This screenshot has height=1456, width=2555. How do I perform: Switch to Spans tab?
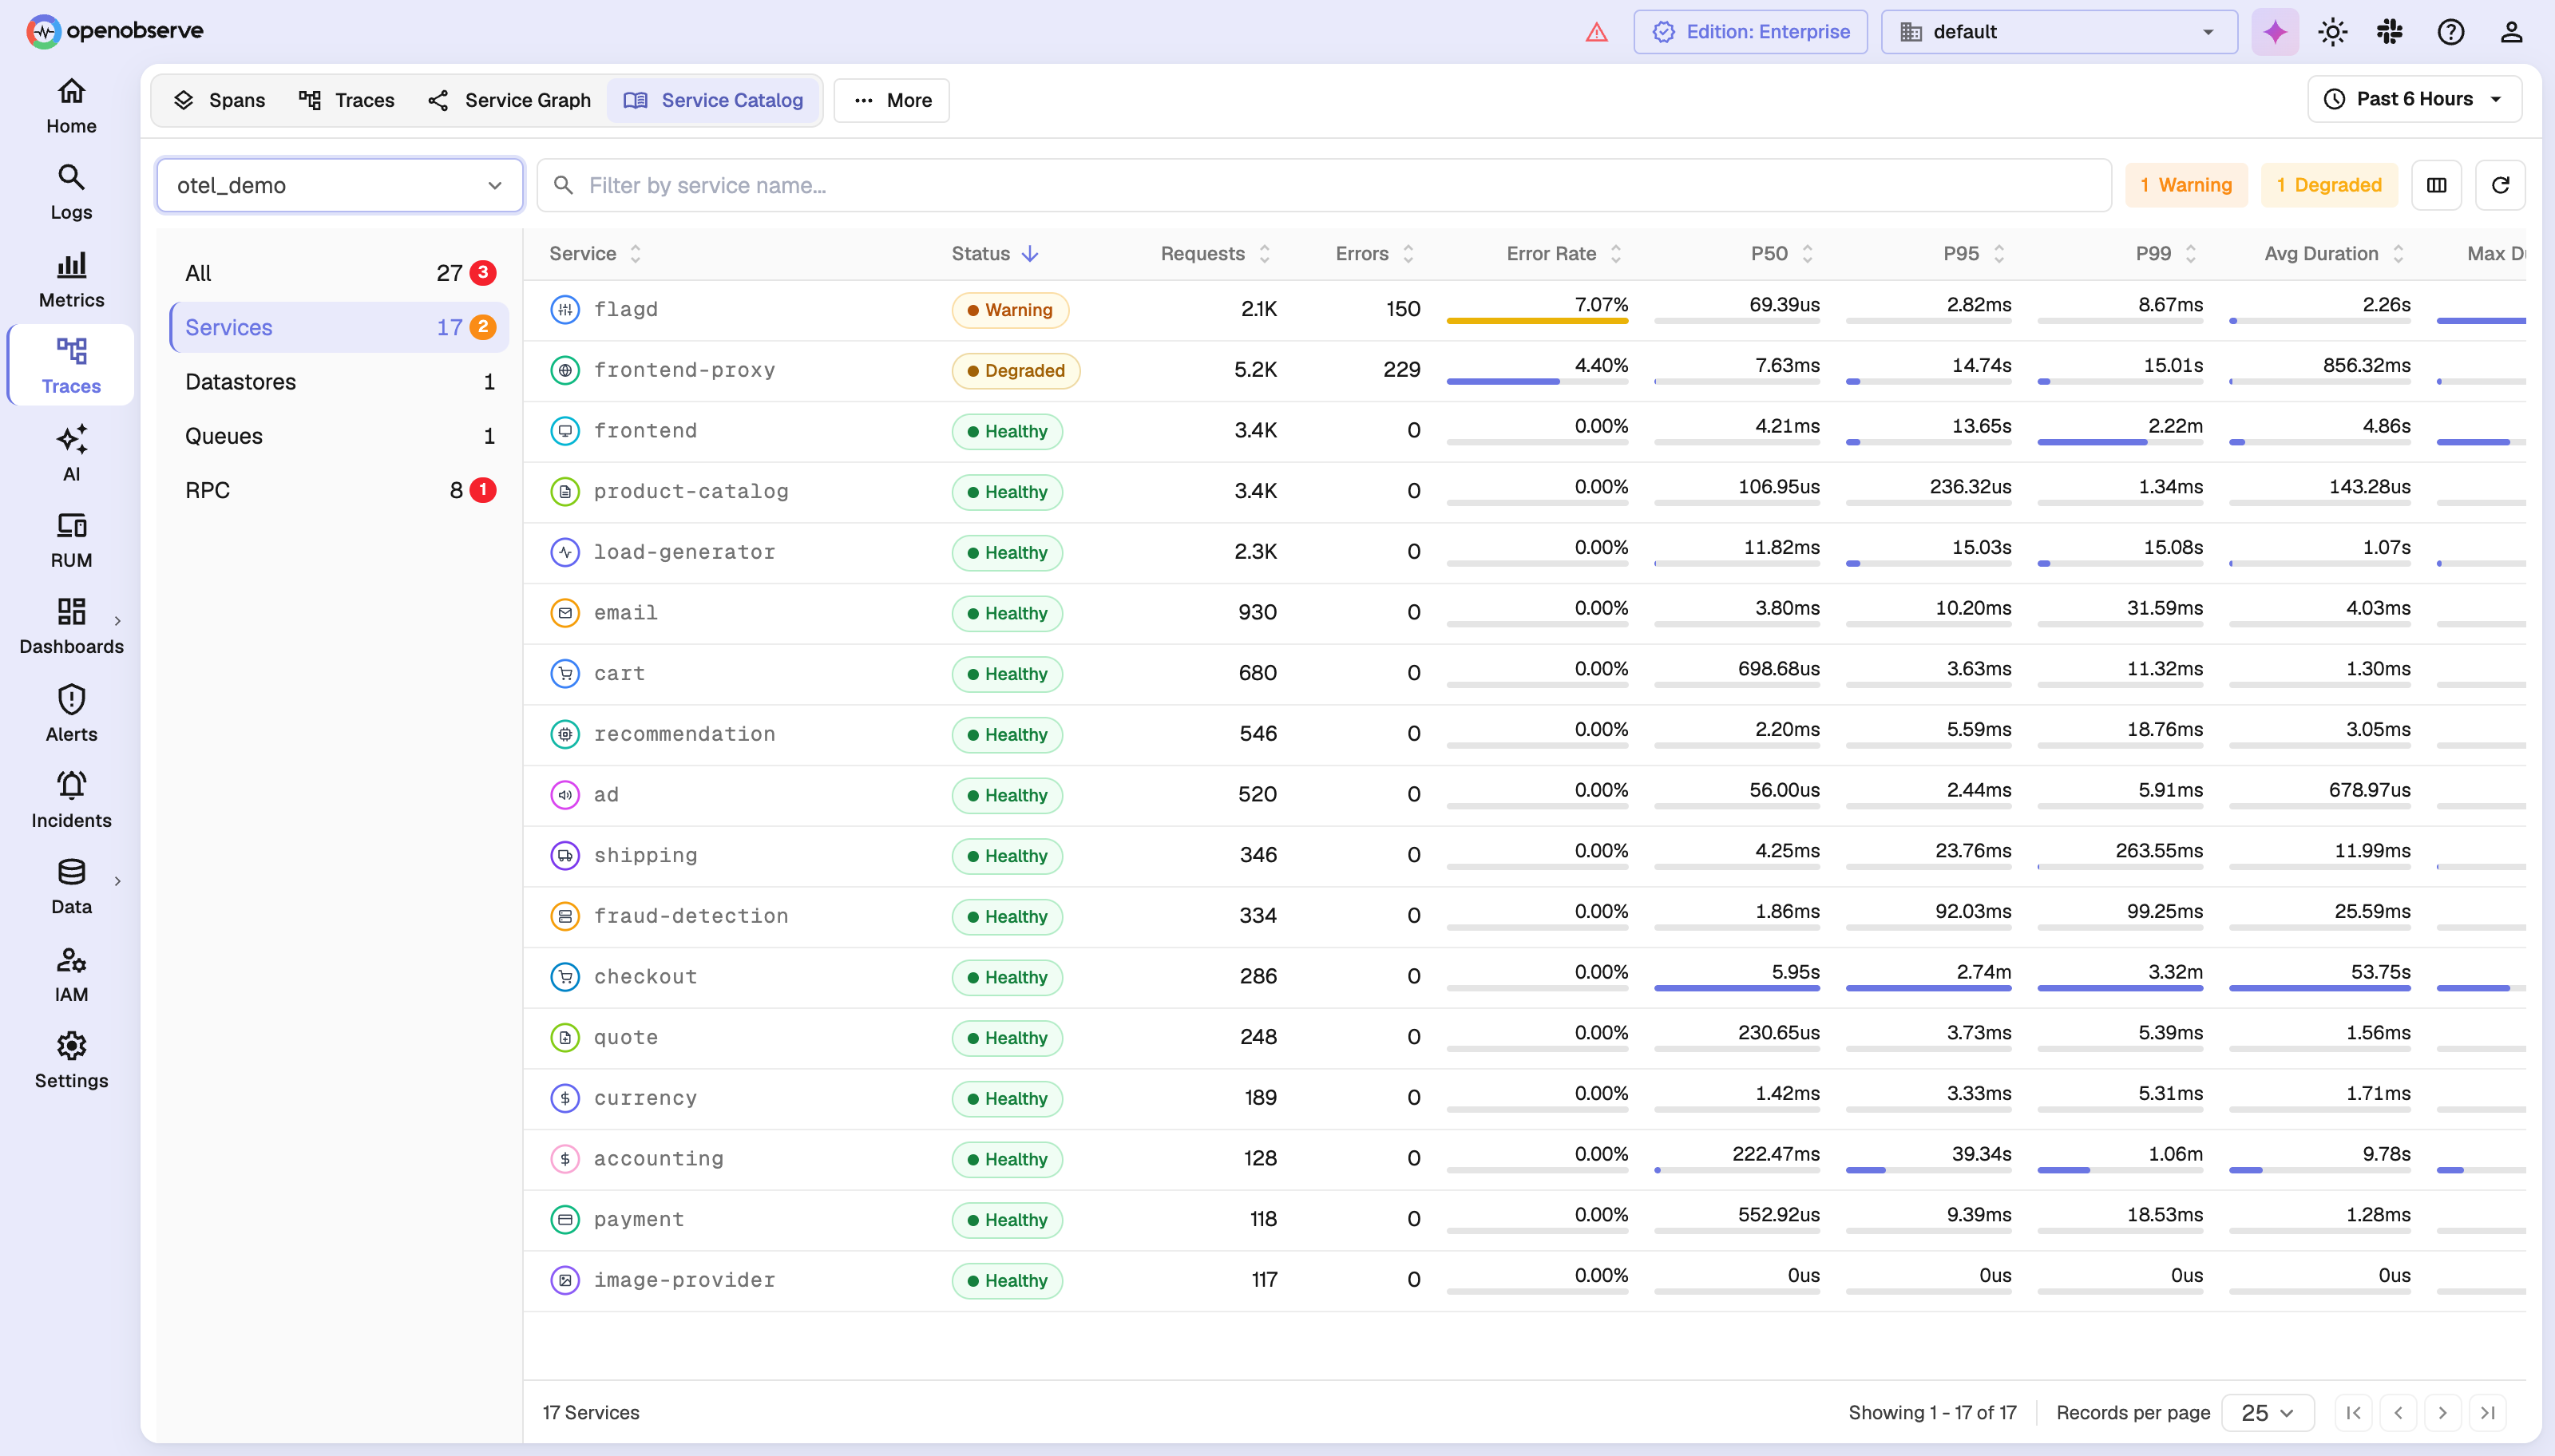point(219,100)
